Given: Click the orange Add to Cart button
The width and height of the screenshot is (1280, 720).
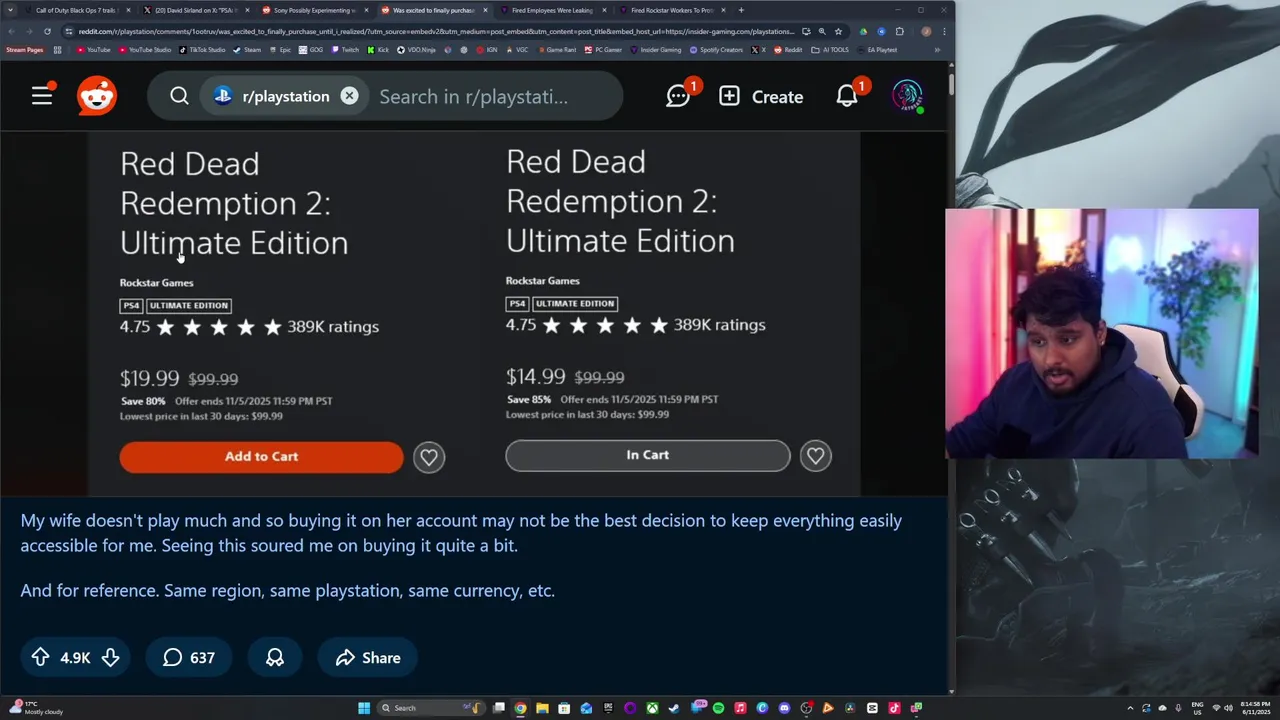Looking at the screenshot, I should pyautogui.click(x=261, y=456).
